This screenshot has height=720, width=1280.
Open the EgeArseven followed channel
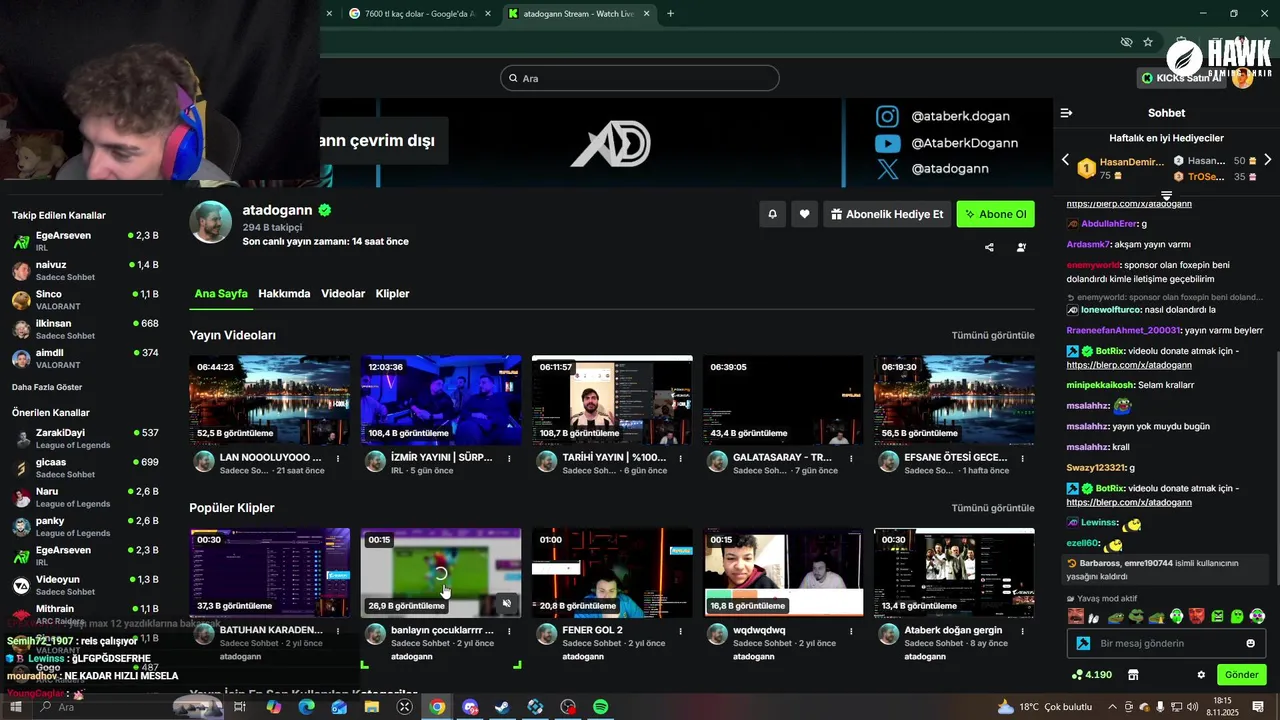(x=85, y=241)
